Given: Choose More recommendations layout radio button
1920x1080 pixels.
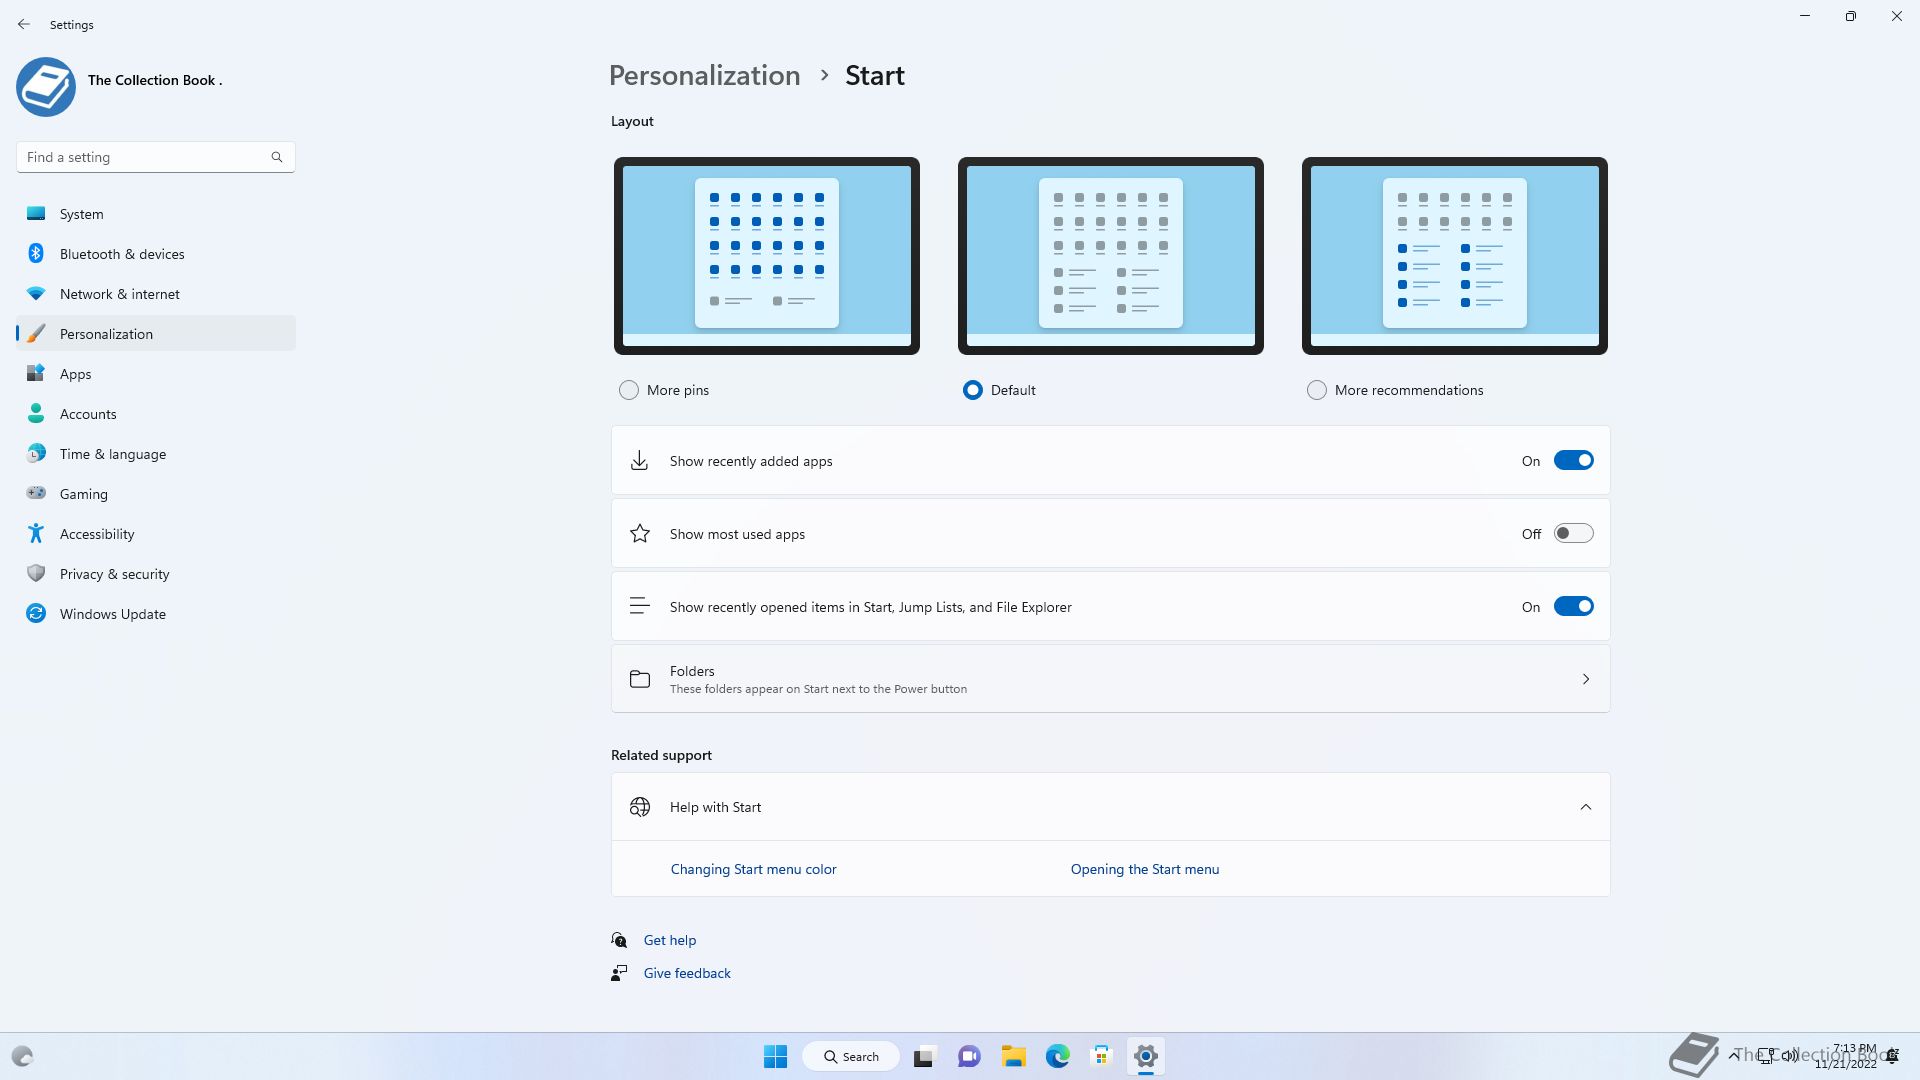Looking at the screenshot, I should point(1317,390).
